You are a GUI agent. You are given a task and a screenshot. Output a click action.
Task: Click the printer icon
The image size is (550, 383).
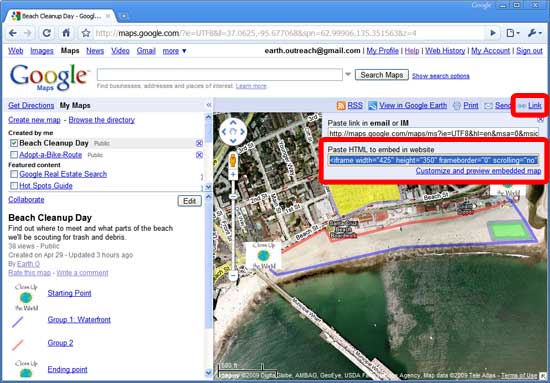456,106
